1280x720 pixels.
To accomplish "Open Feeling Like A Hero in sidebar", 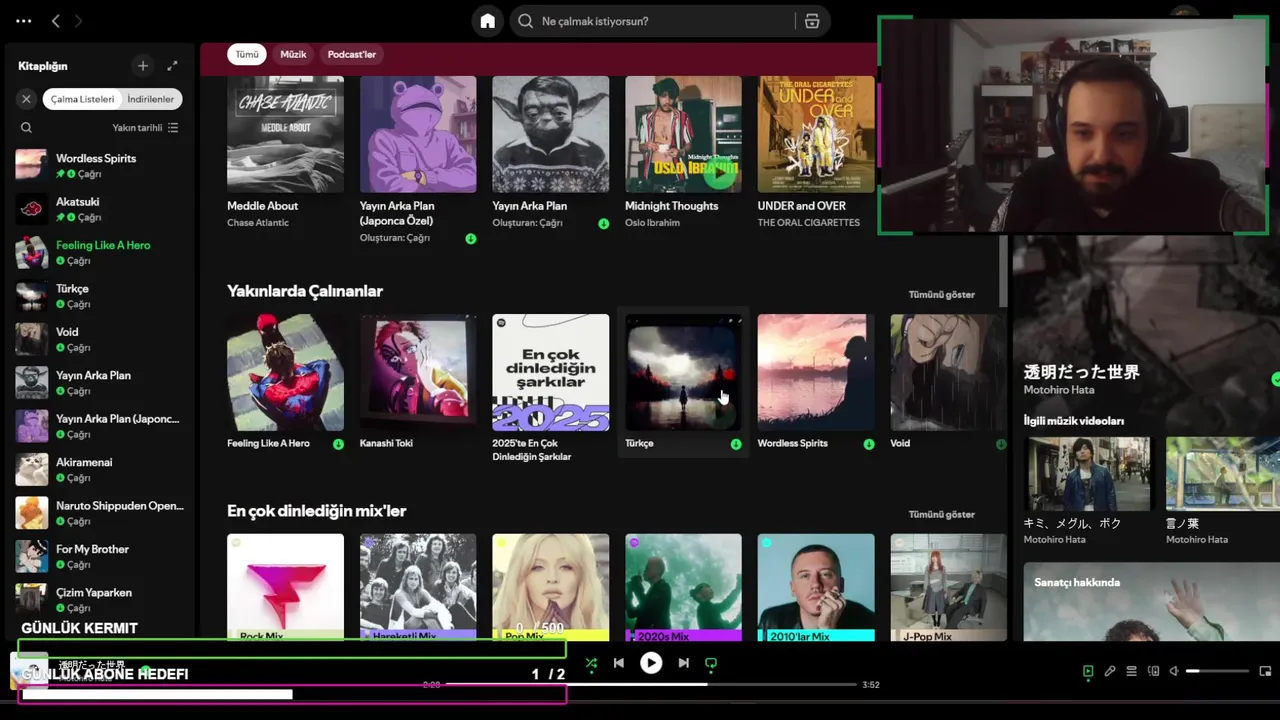I will click(x=100, y=253).
